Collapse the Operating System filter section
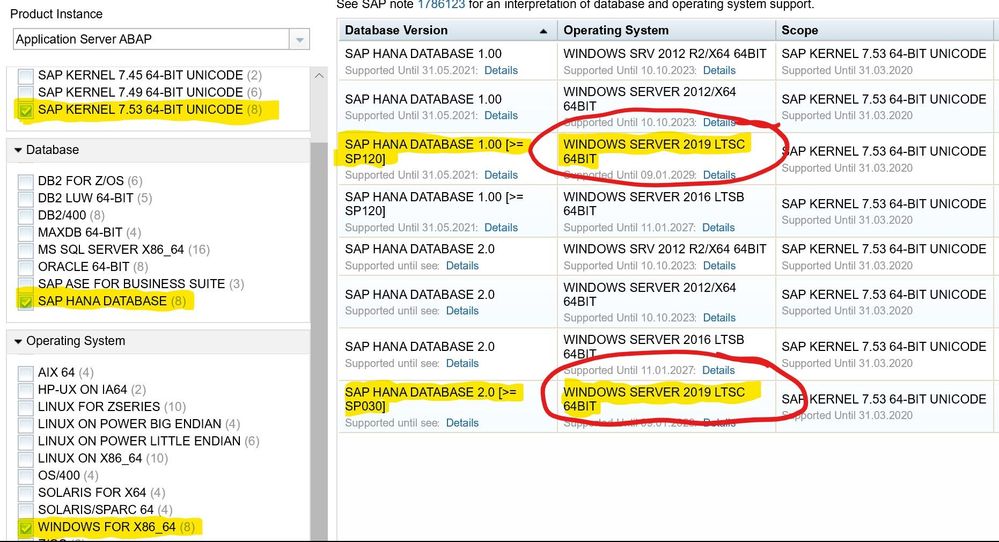The image size is (999, 542). click(18, 341)
